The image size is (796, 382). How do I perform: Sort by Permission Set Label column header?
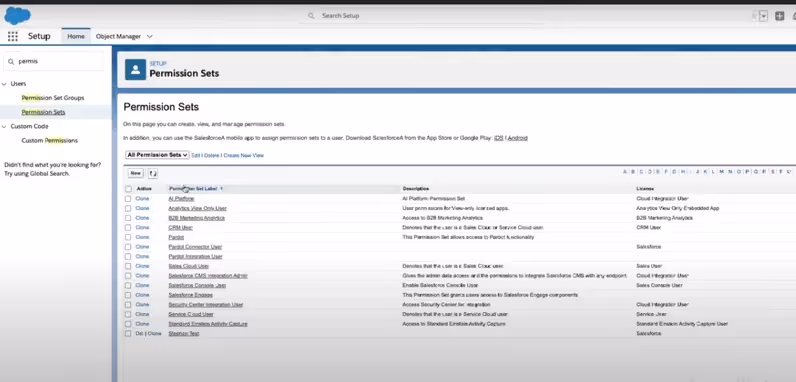tap(193, 188)
